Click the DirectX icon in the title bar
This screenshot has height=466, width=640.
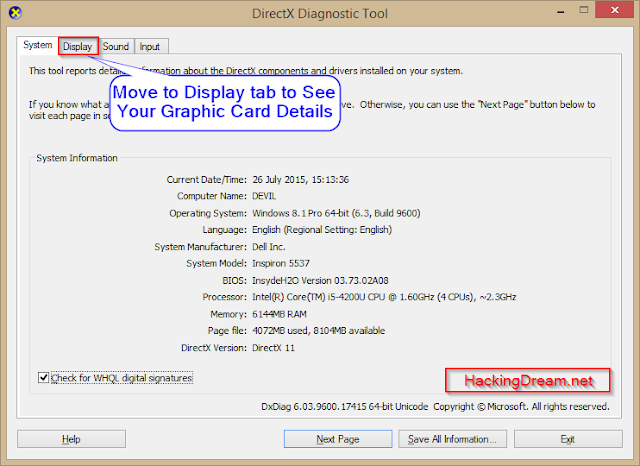[15, 13]
